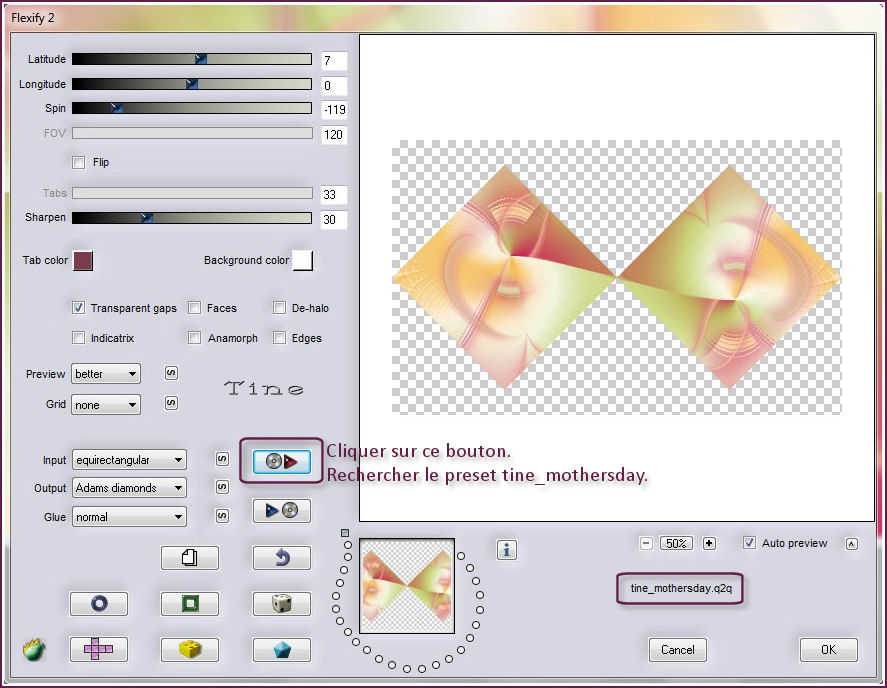
Task: Click the Sharpen slider track
Action: (192, 218)
